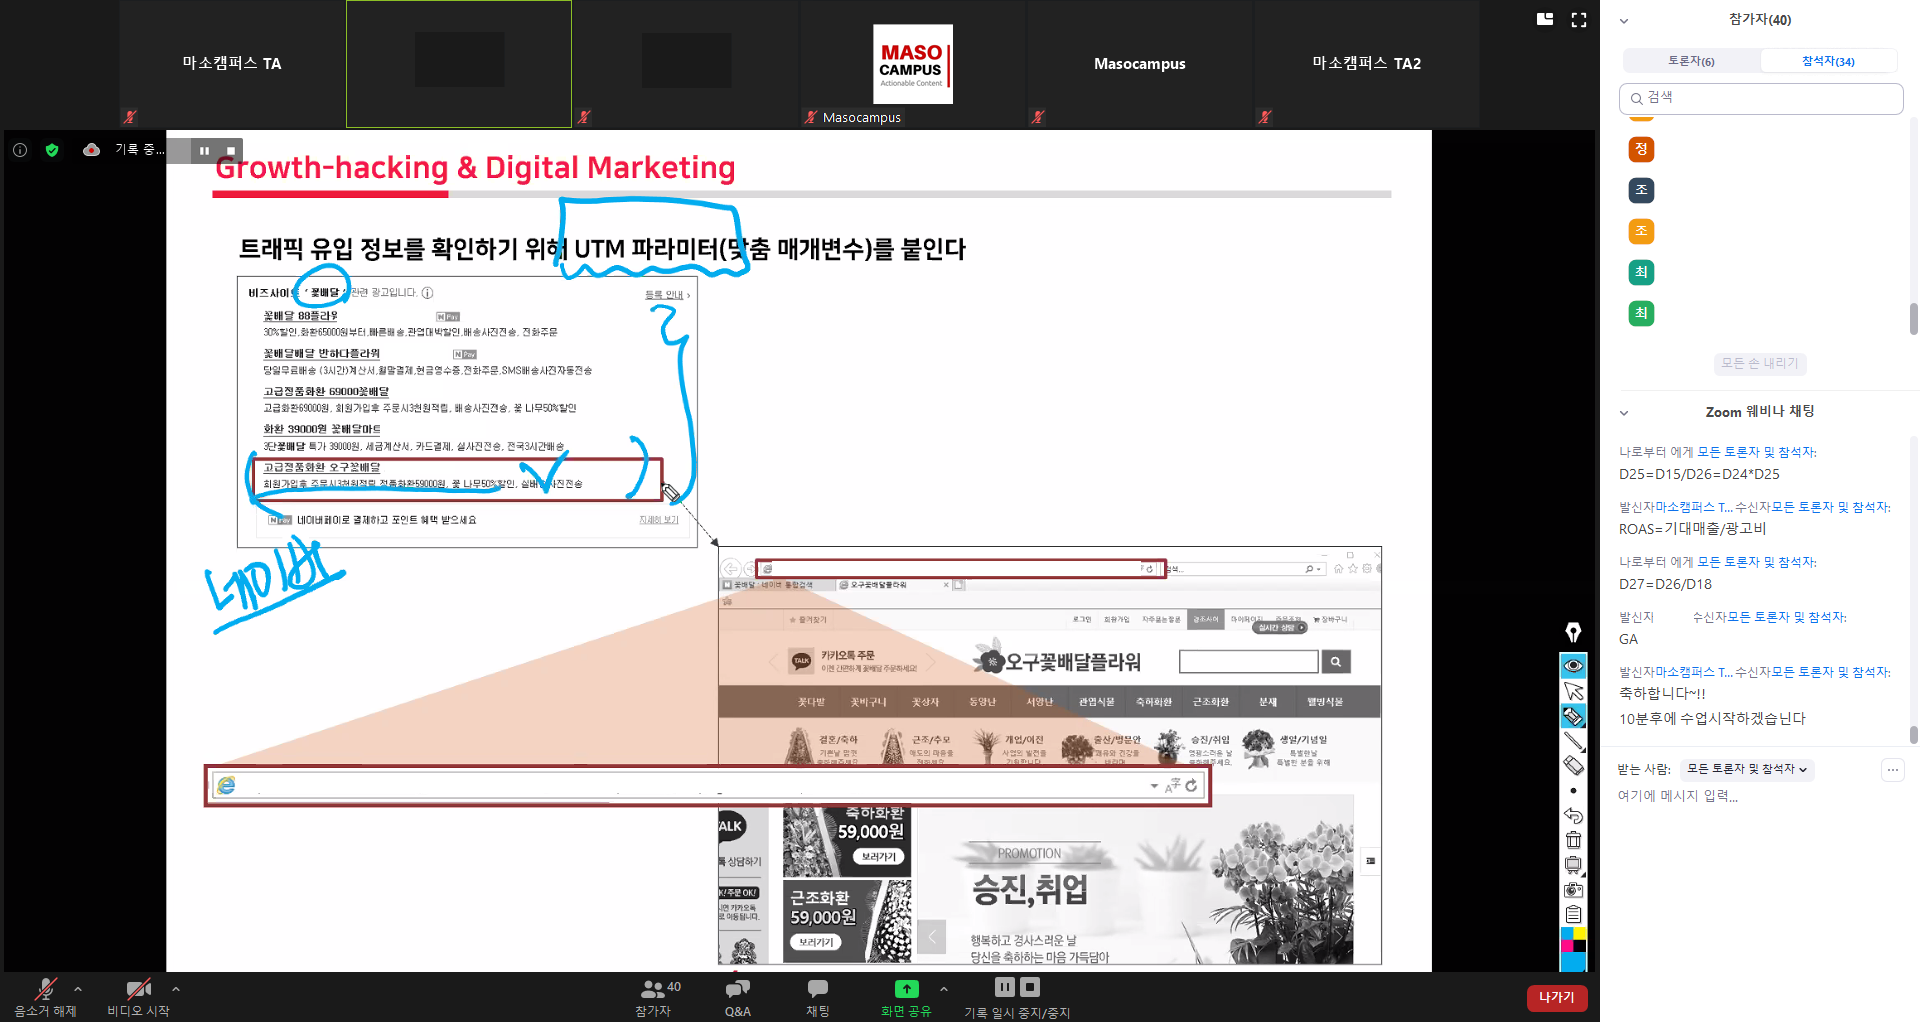
Task: Click the green encryption shield icon
Action: tap(52, 150)
